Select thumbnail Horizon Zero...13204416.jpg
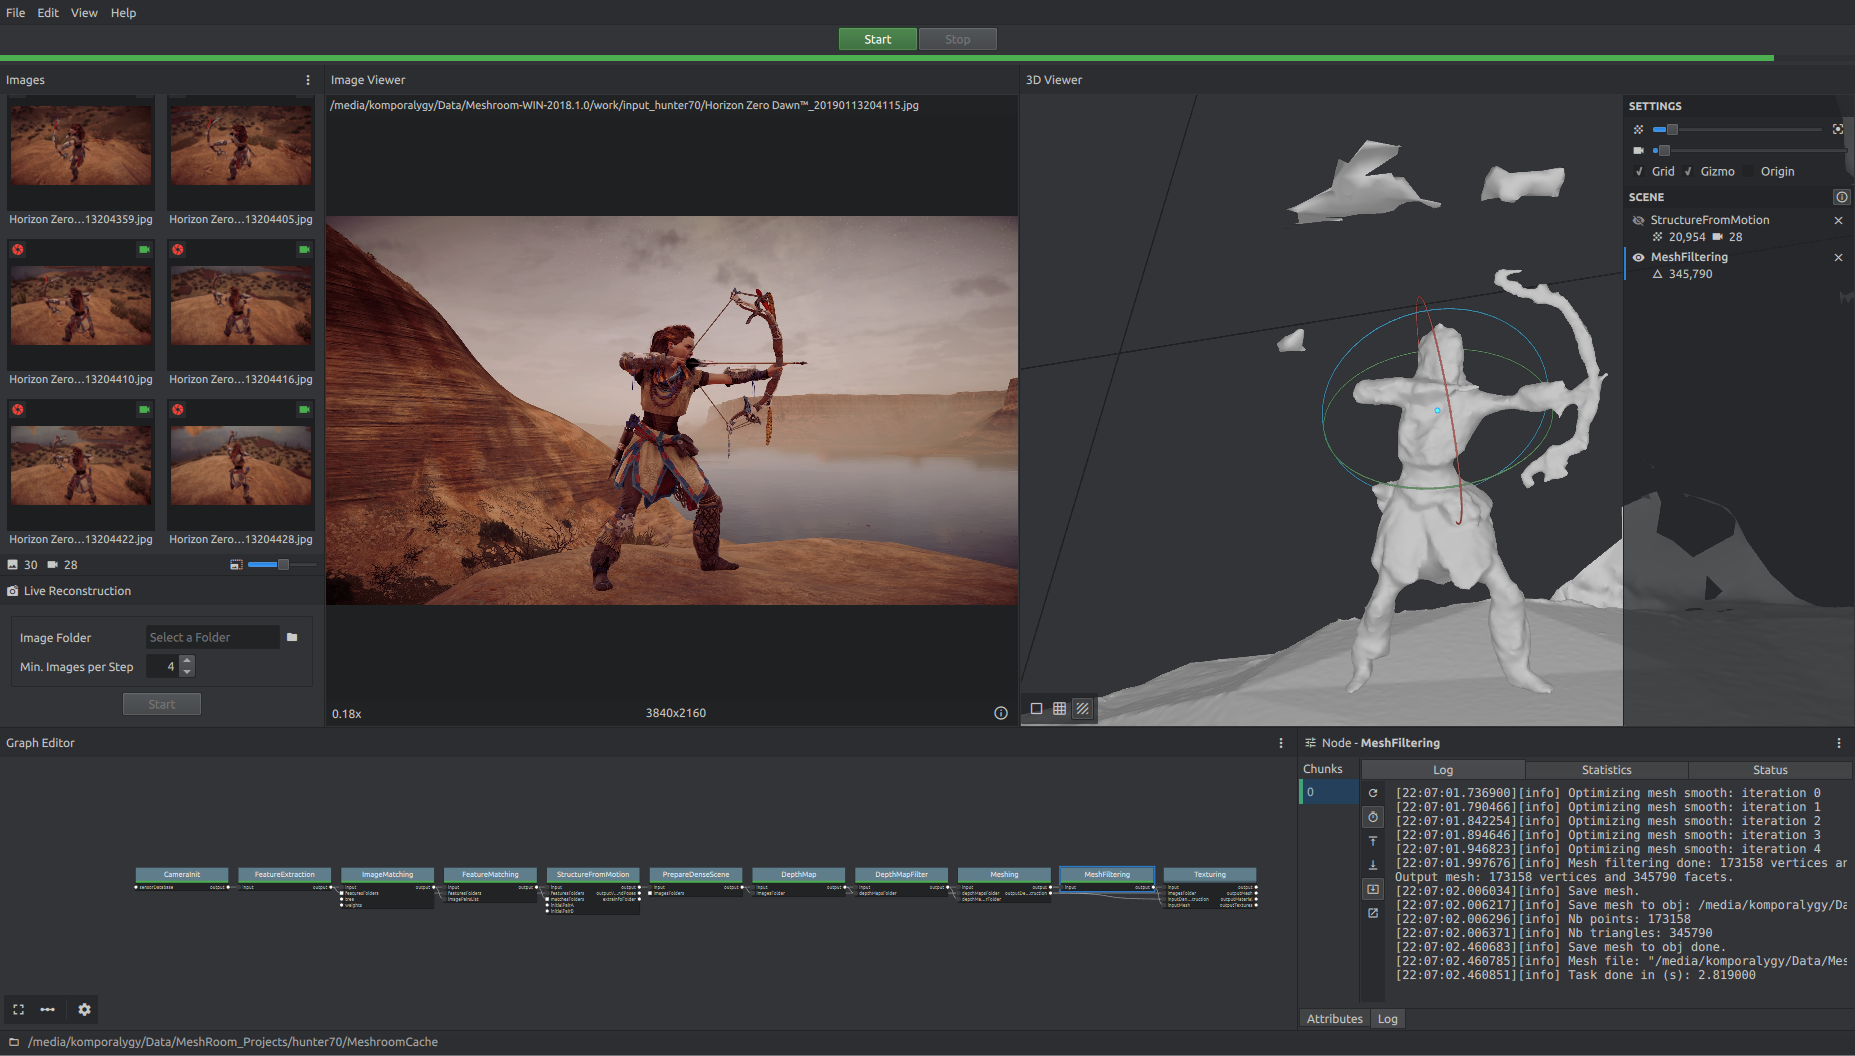This screenshot has height=1056, width=1855. point(241,314)
